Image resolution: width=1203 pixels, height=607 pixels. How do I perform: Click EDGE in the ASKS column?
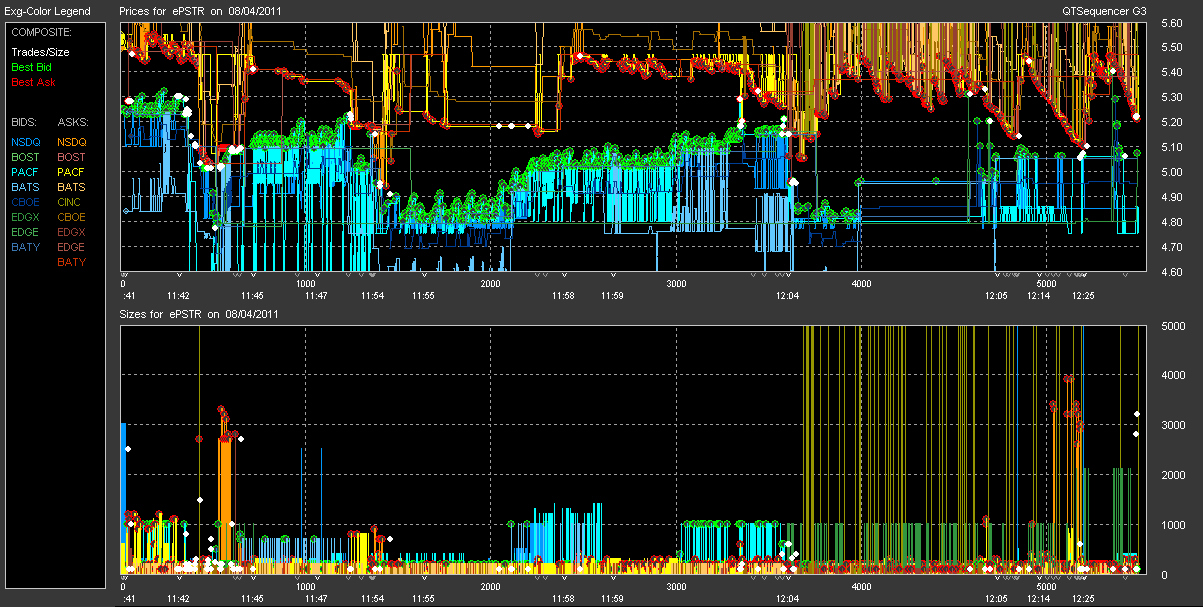pyautogui.click(x=72, y=247)
